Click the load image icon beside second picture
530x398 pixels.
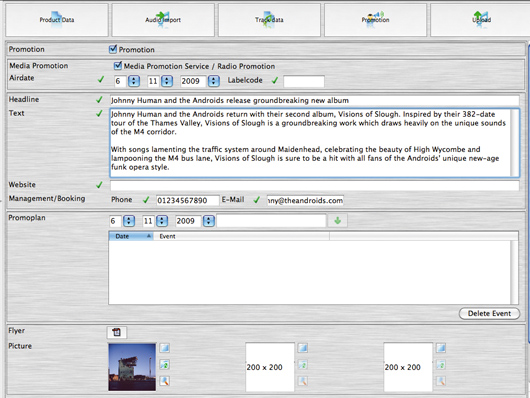[303, 348]
